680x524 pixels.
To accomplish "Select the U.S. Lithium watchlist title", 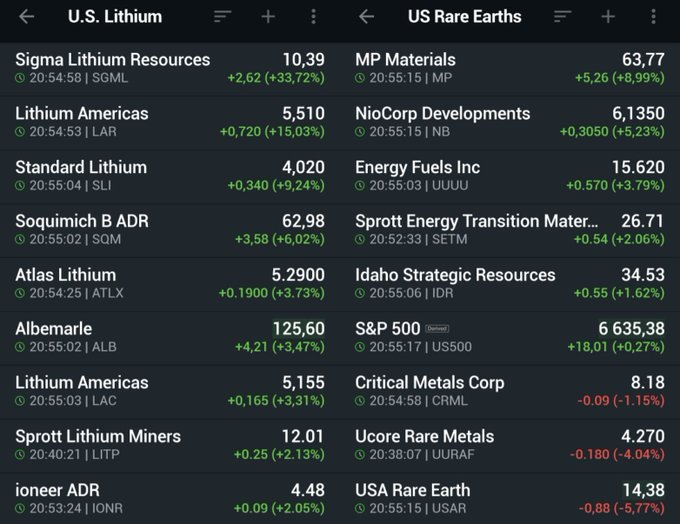I will (115, 16).
